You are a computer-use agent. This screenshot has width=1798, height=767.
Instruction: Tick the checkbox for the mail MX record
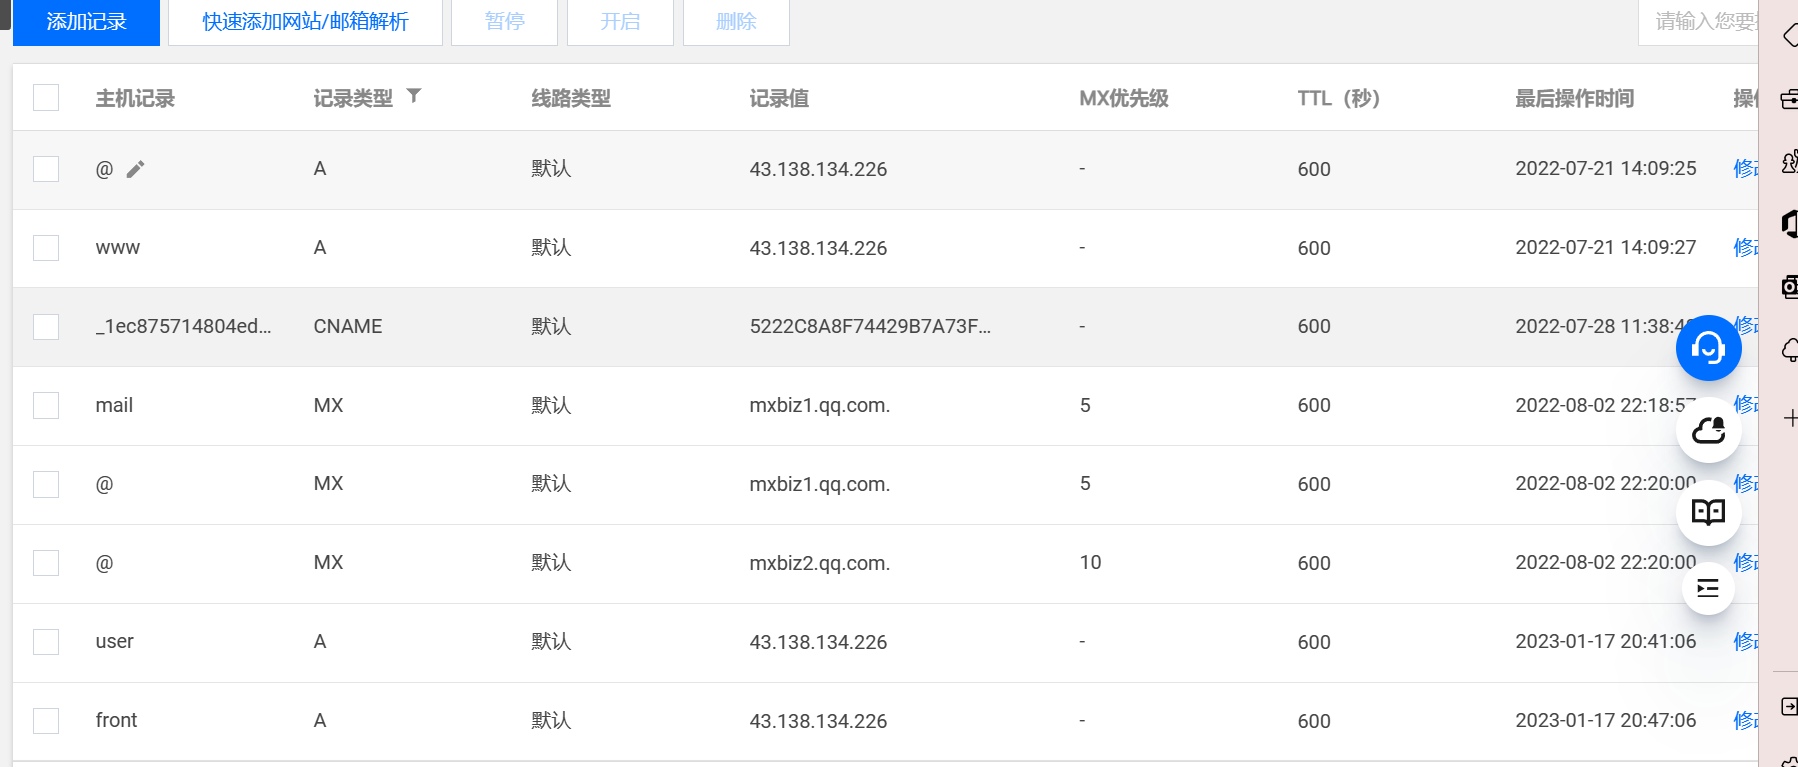click(x=46, y=405)
